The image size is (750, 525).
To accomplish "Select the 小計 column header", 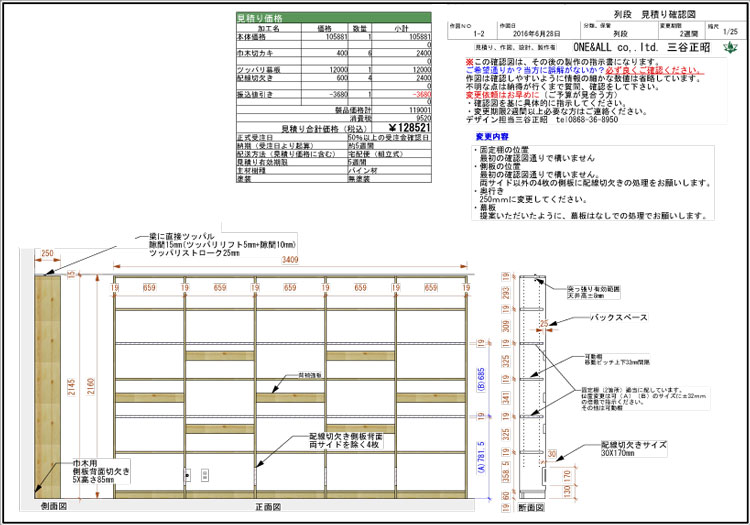I will click(401, 29).
